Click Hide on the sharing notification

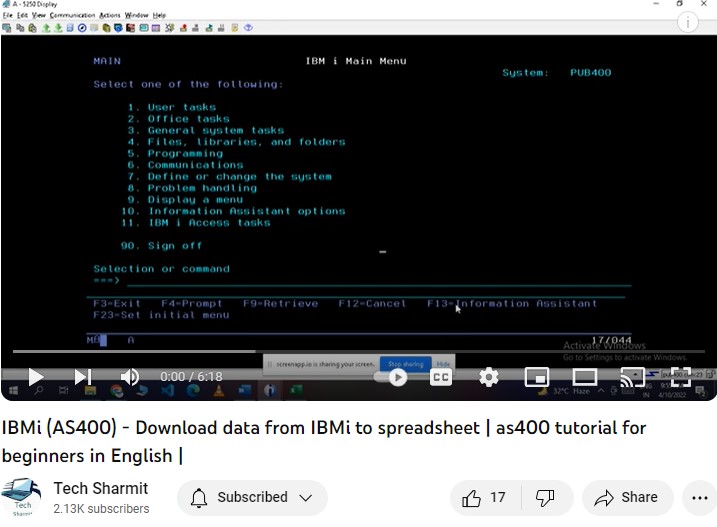(443, 364)
